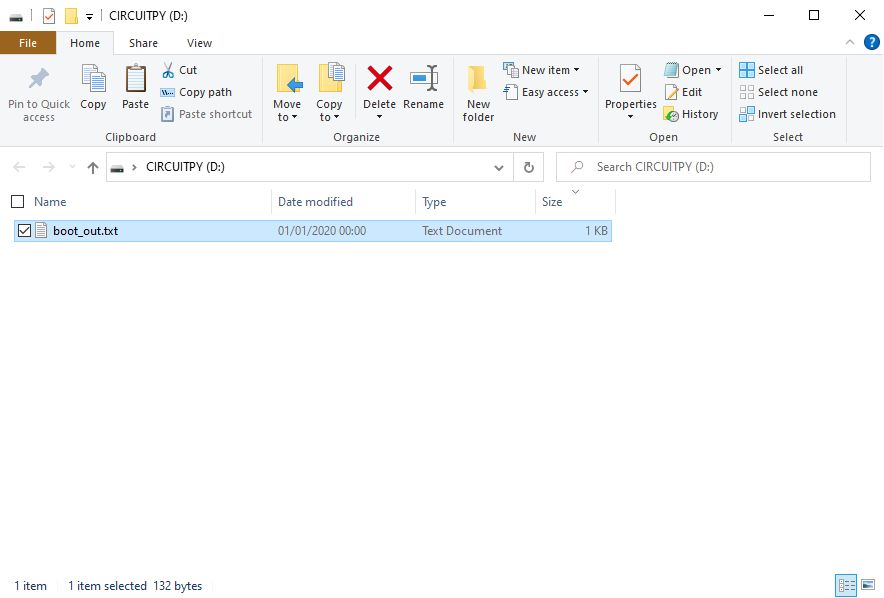
Task: Click the Paste clipboard icon
Action: 135,78
